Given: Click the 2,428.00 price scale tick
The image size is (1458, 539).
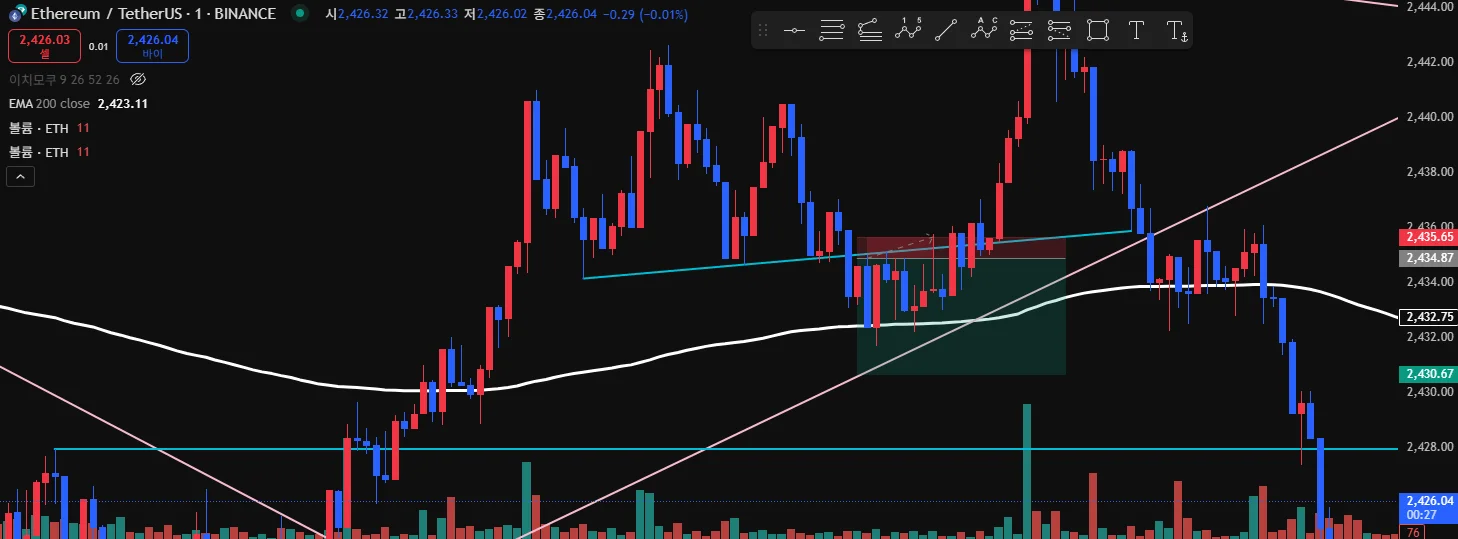Looking at the screenshot, I should [x=1429, y=447].
